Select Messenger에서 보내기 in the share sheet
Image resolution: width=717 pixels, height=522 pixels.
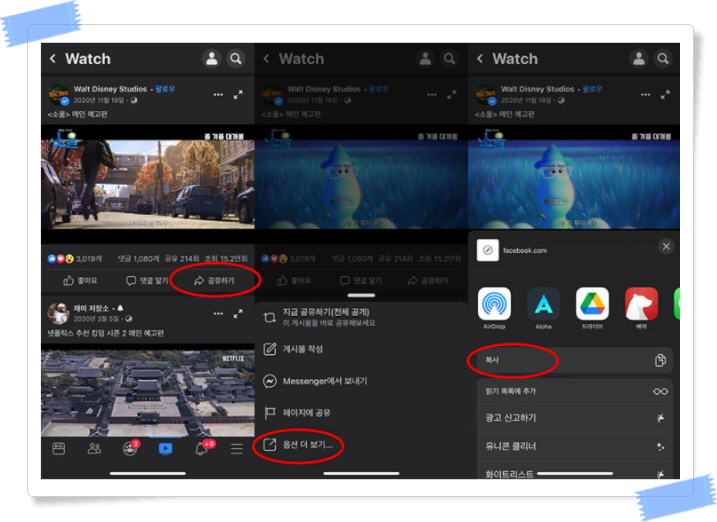[361, 381]
